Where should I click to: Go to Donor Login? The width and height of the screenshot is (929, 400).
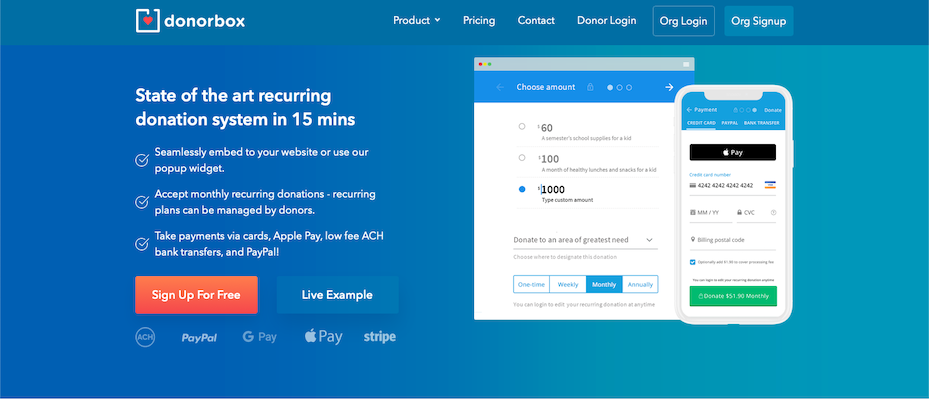coord(607,20)
